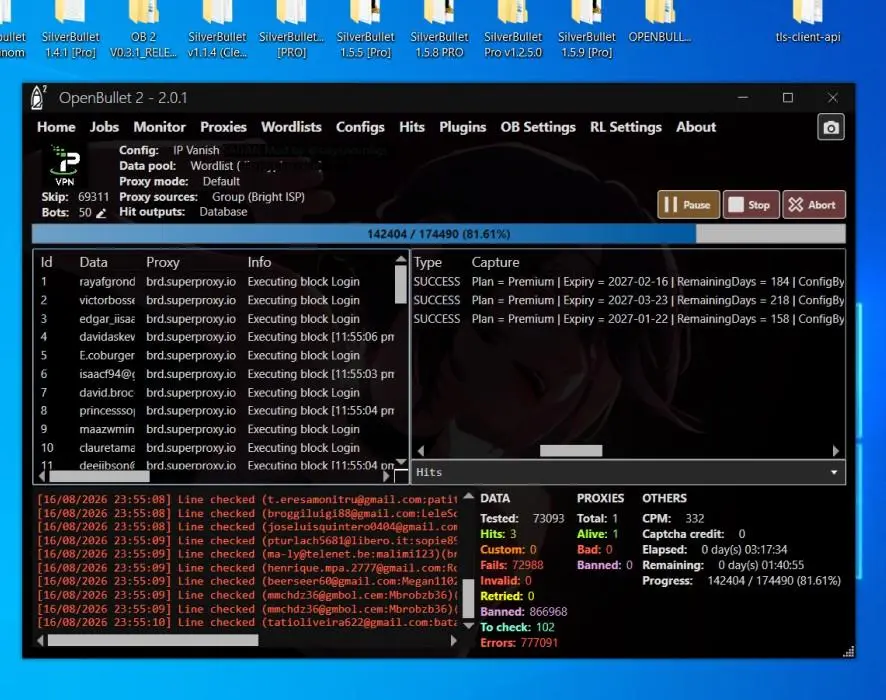The image size is (886, 700).
Task: Click capture panel scroll-left arrow
Action: 420,450
